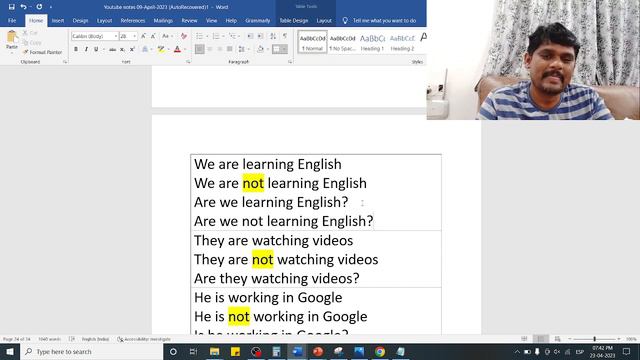
Task: Click the Windows taskbar search box
Action: 92,351
